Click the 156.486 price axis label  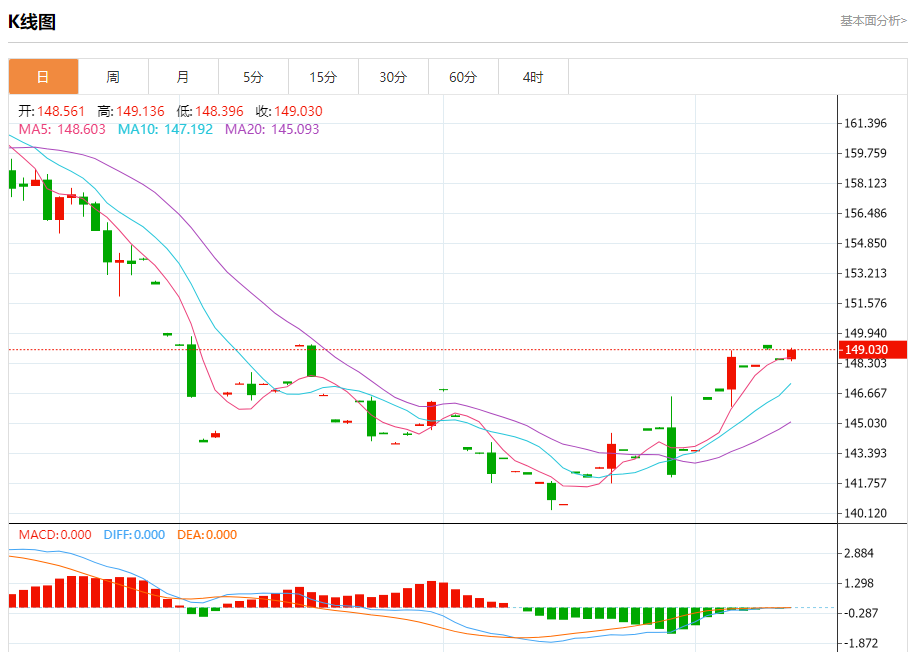(865, 213)
